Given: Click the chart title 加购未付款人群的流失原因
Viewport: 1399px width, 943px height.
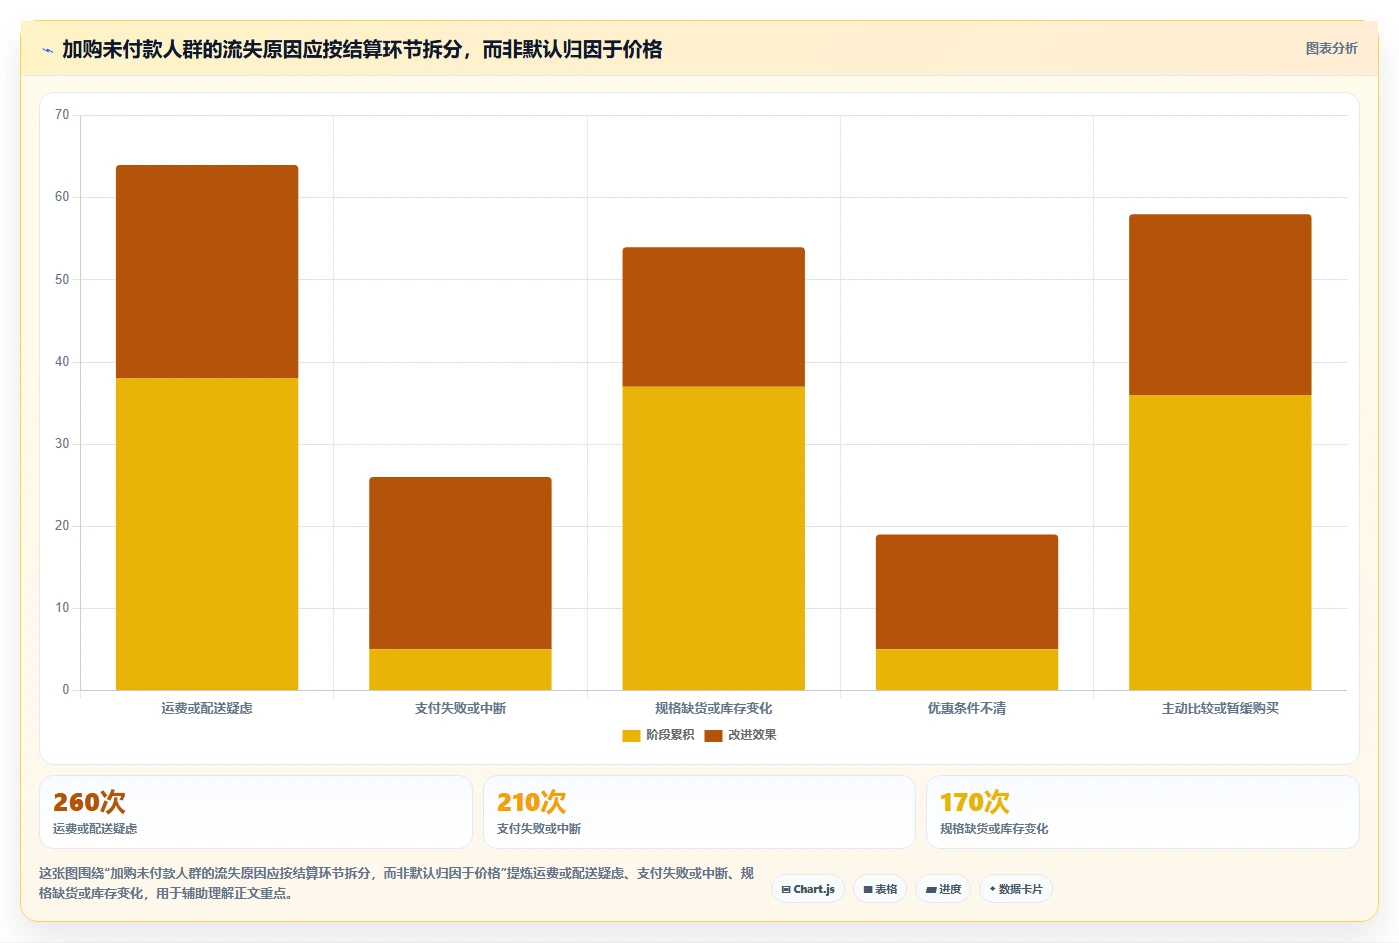Looking at the screenshot, I should 362,49.
